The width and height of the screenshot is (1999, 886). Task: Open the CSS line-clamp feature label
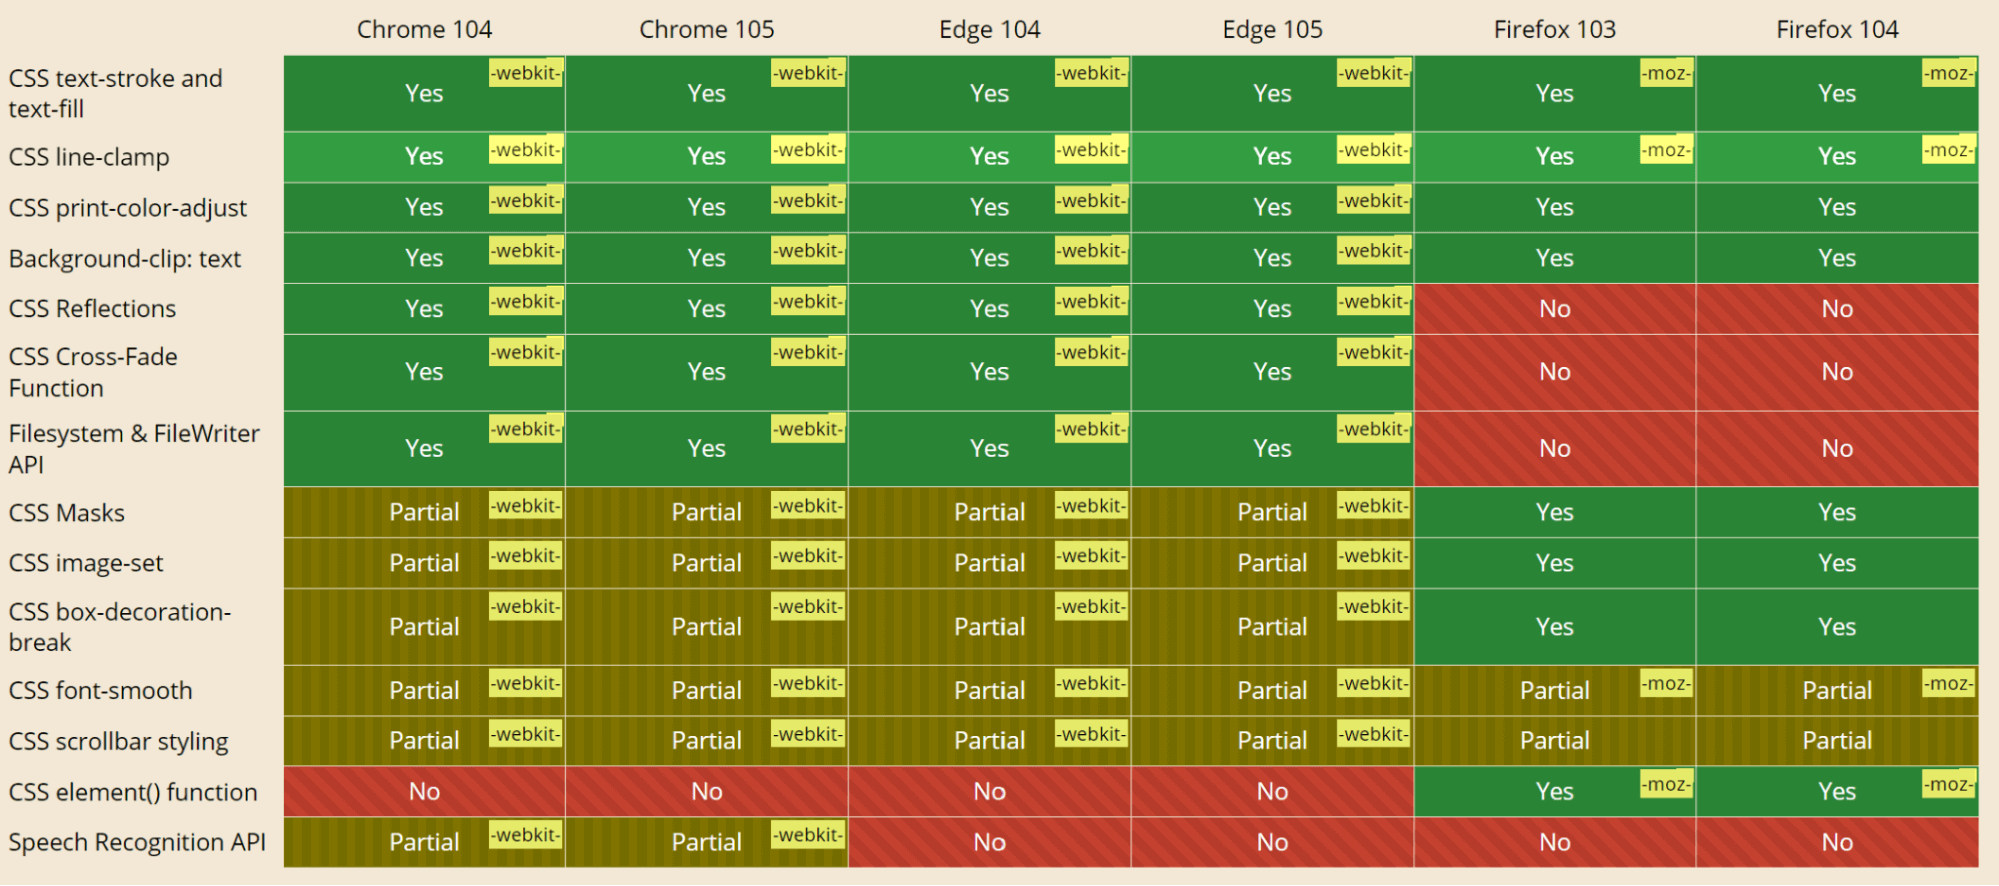[x=89, y=157]
